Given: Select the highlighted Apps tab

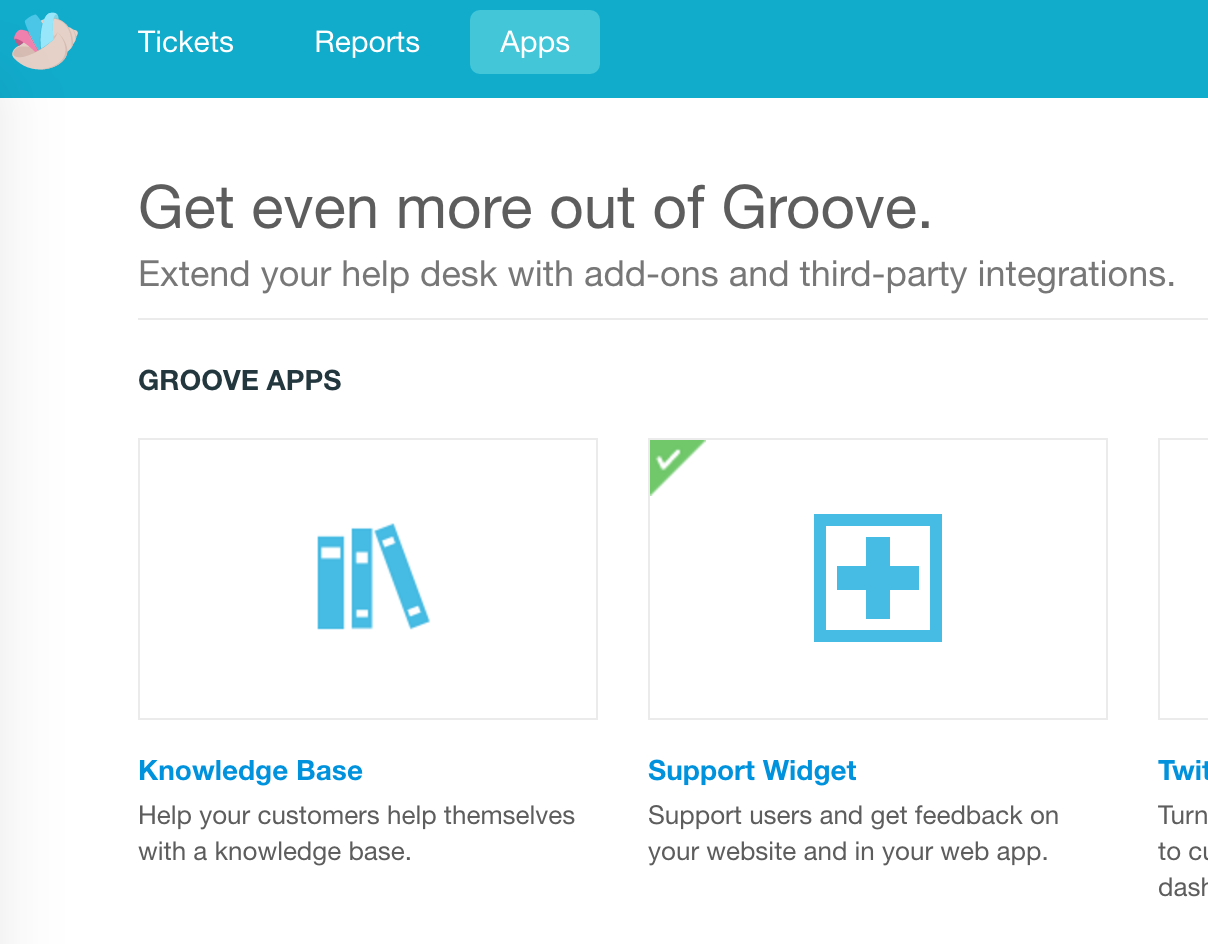Looking at the screenshot, I should click(x=535, y=42).
